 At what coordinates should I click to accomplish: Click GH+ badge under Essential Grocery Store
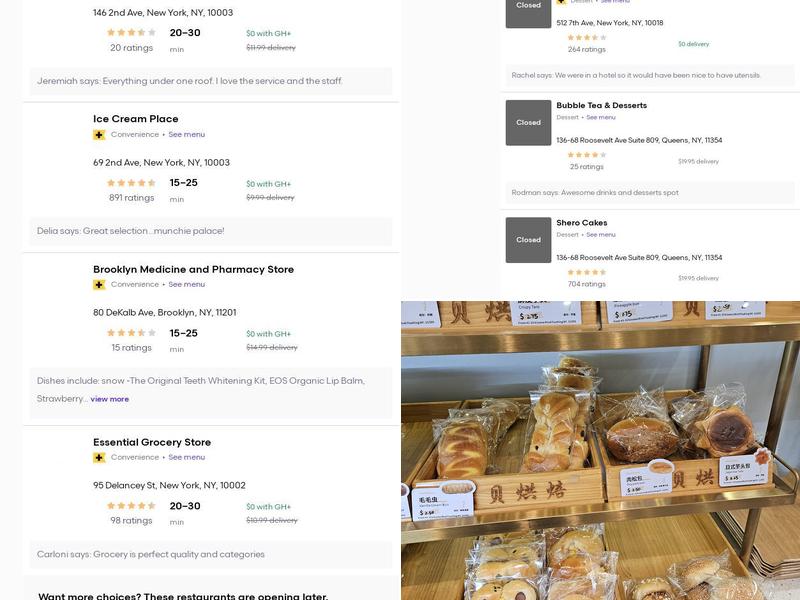tap(99, 458)
